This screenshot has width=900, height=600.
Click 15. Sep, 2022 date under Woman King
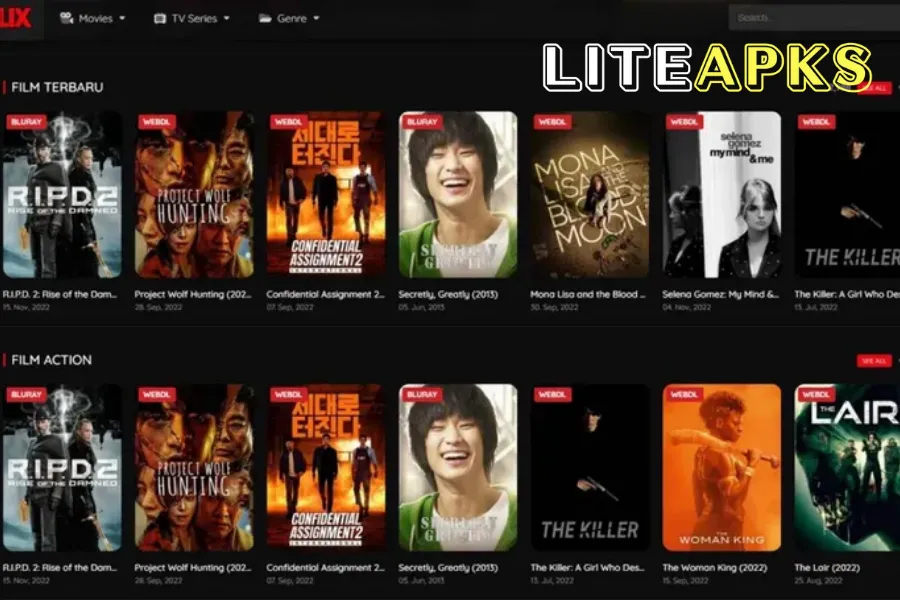click(686, 580)
